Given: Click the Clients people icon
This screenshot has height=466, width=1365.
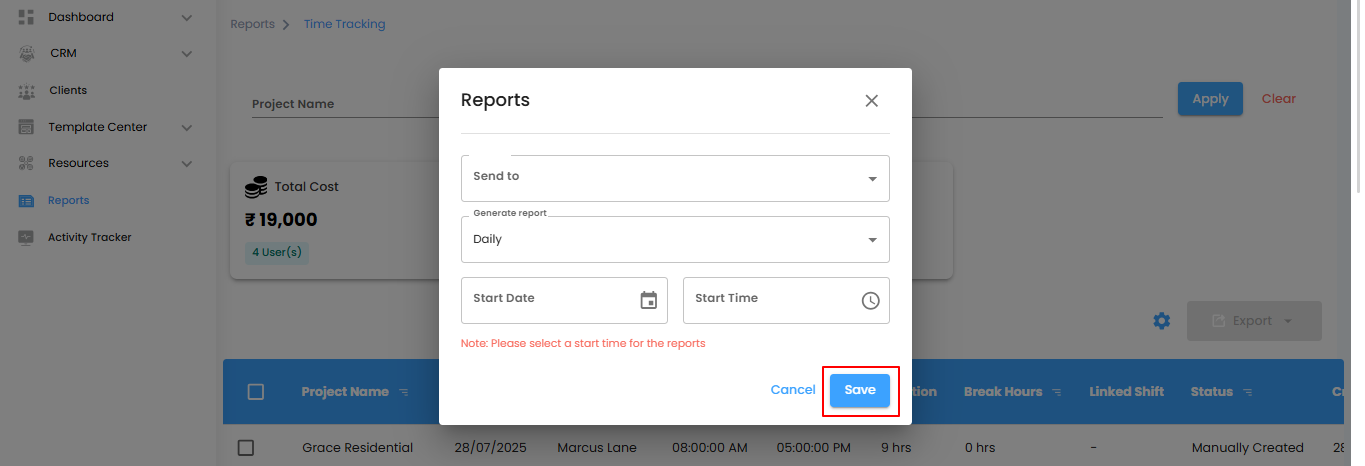Looking at the screenshot, I should pos(26,90).
